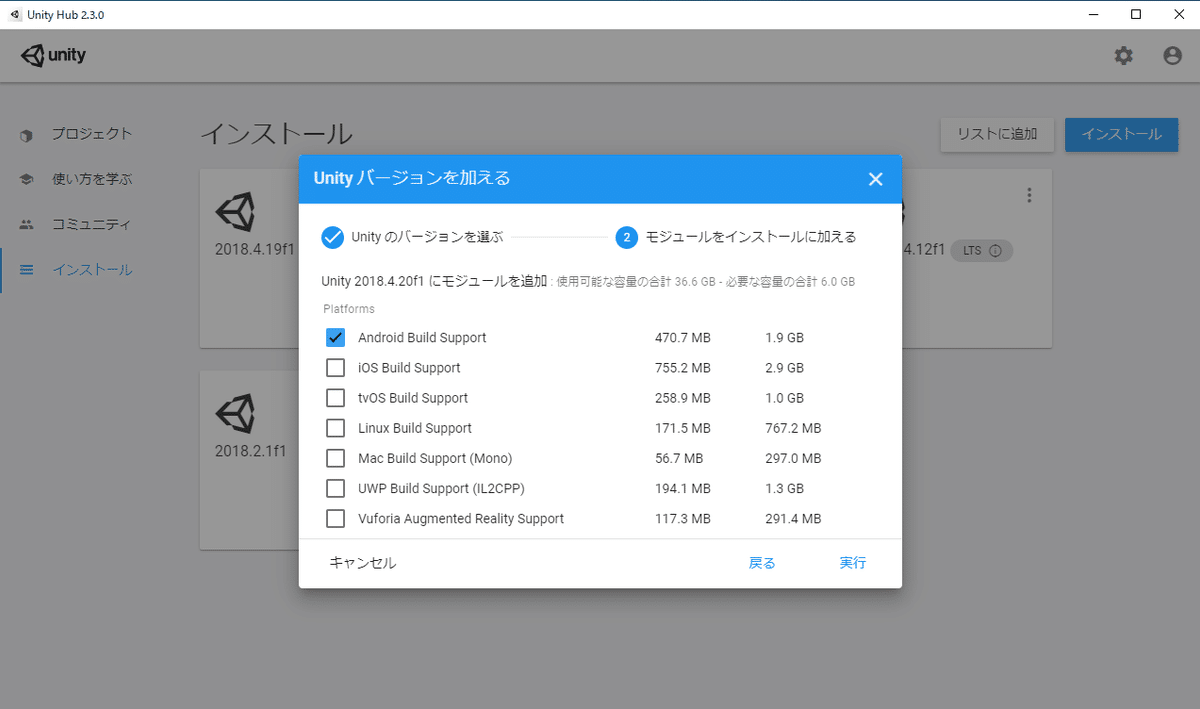Screen dimensions: 1200x709
Task: Click Unity logo on 2018.2.1f1 card
Action: [235, 412]
